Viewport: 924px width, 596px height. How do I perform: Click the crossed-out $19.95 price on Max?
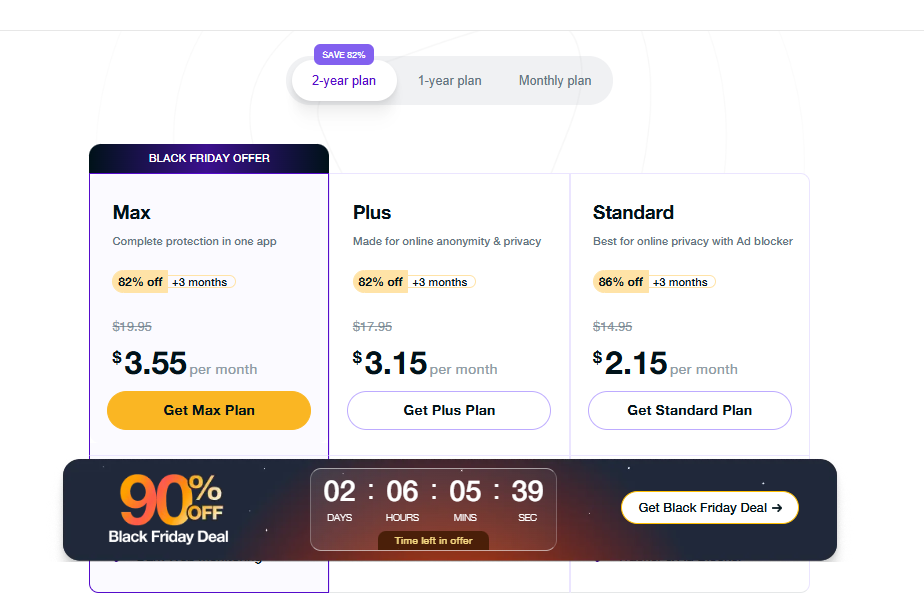pos(131,326)
